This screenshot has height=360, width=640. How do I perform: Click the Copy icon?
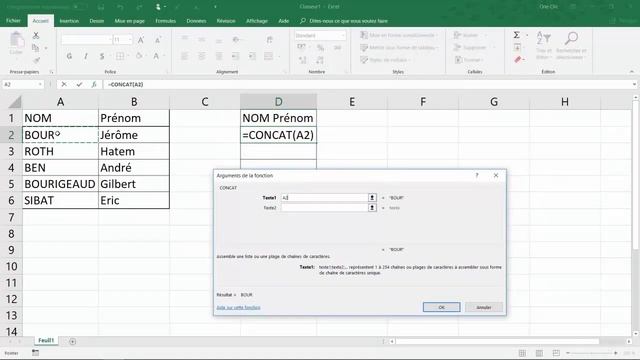36,48
